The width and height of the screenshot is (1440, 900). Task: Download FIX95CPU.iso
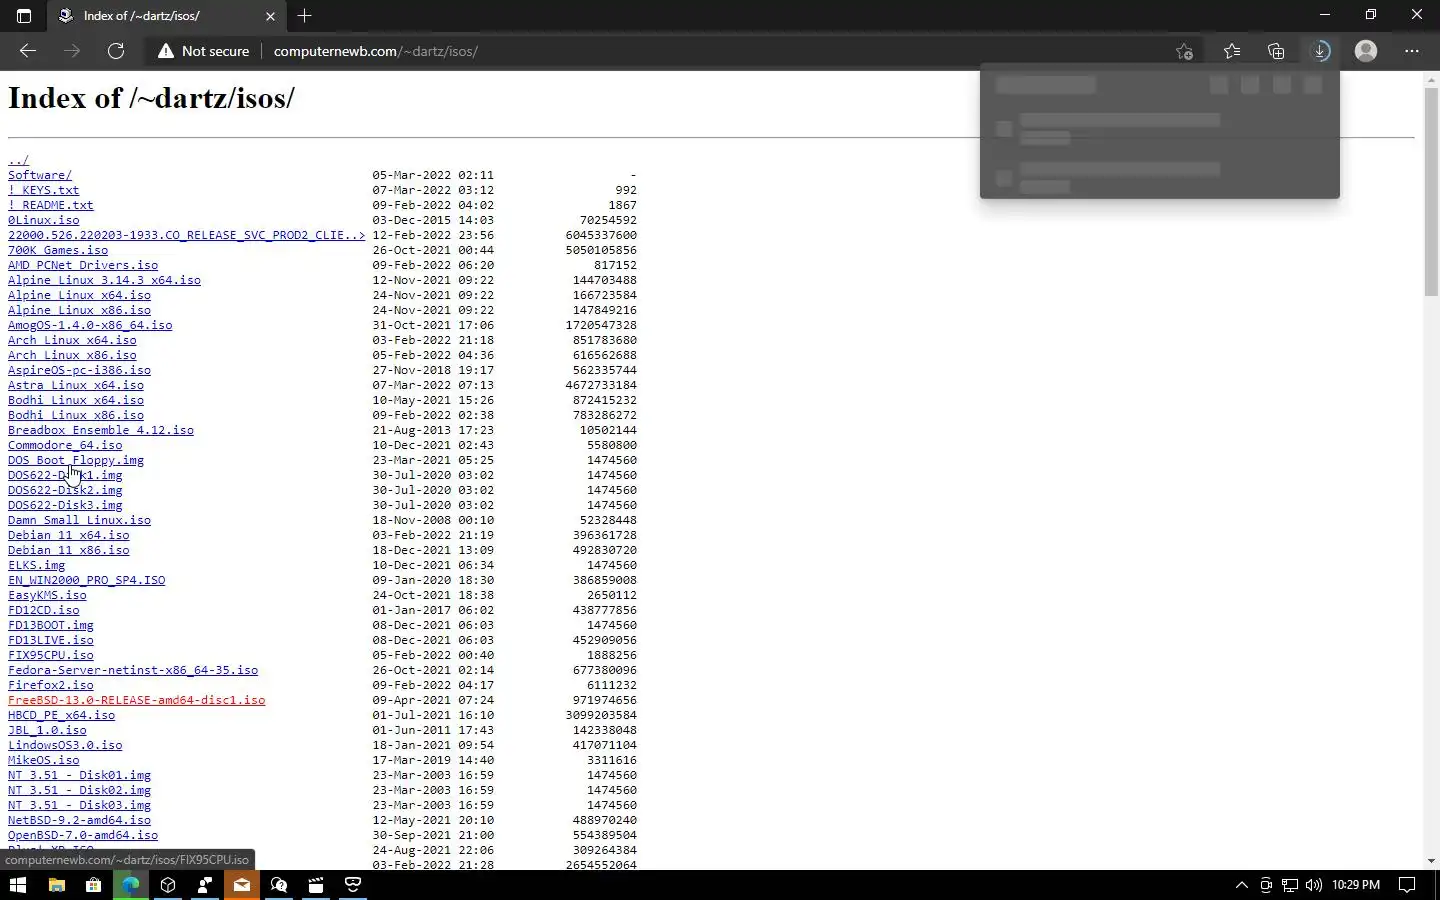[51, 655]
